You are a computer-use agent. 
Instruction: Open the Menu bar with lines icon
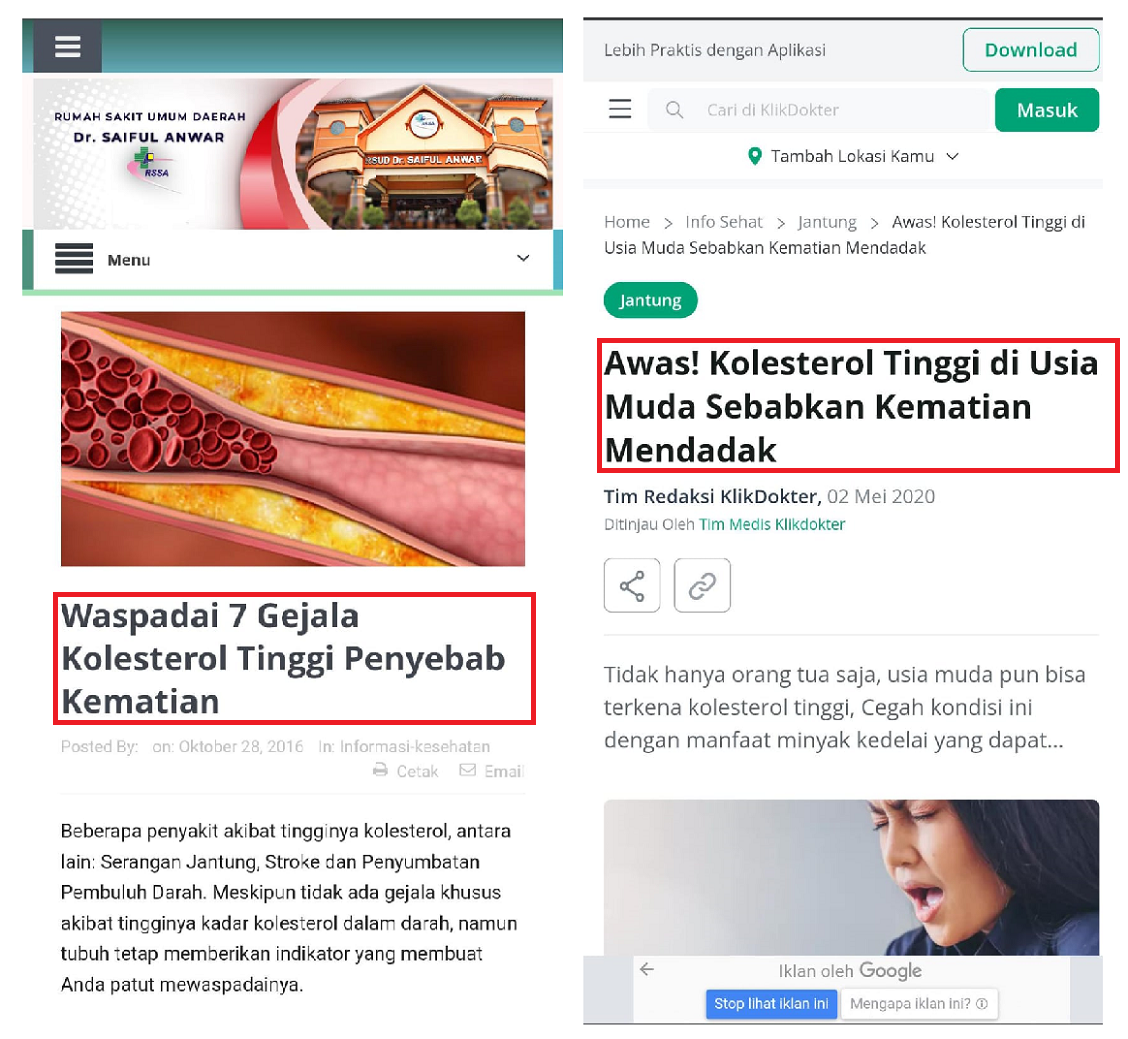tap(74, 258)
